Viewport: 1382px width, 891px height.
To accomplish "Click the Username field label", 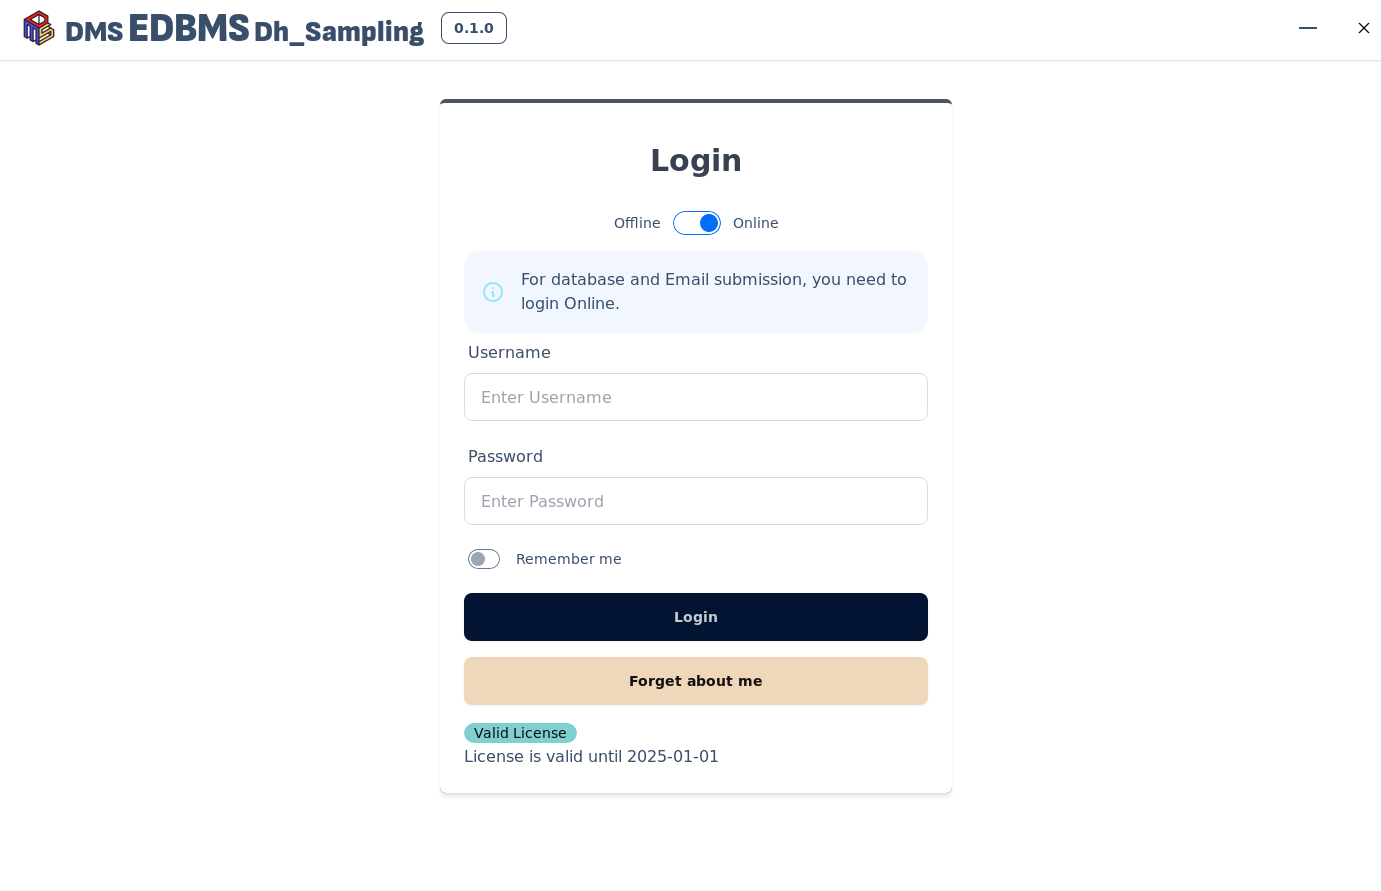I will click(x=509, y=352).
